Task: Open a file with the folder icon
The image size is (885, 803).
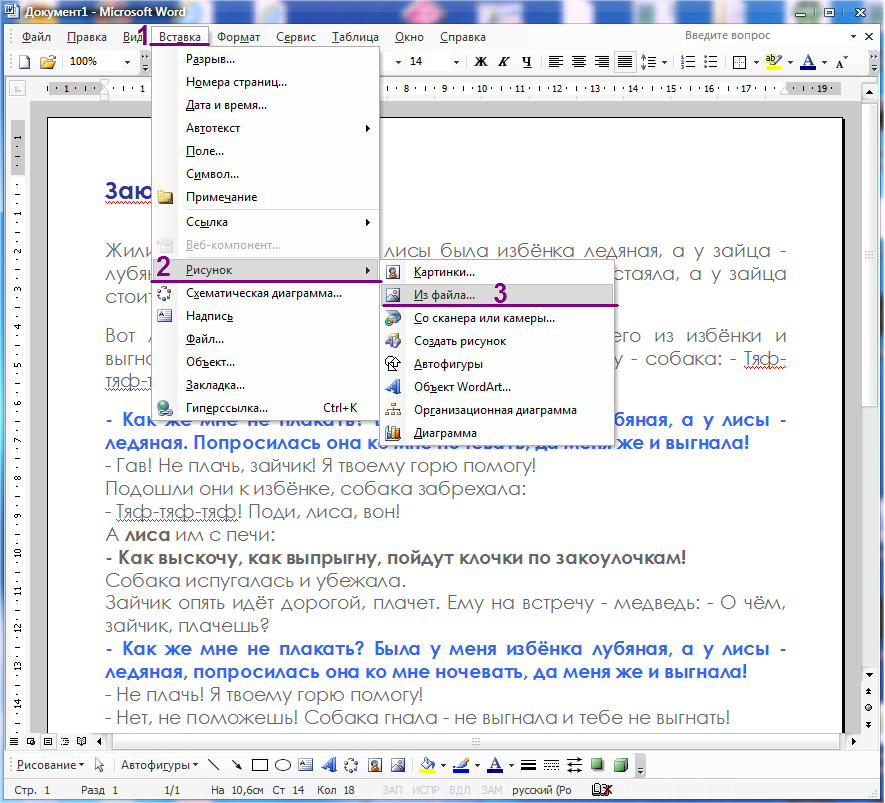Action: point(48,62)
